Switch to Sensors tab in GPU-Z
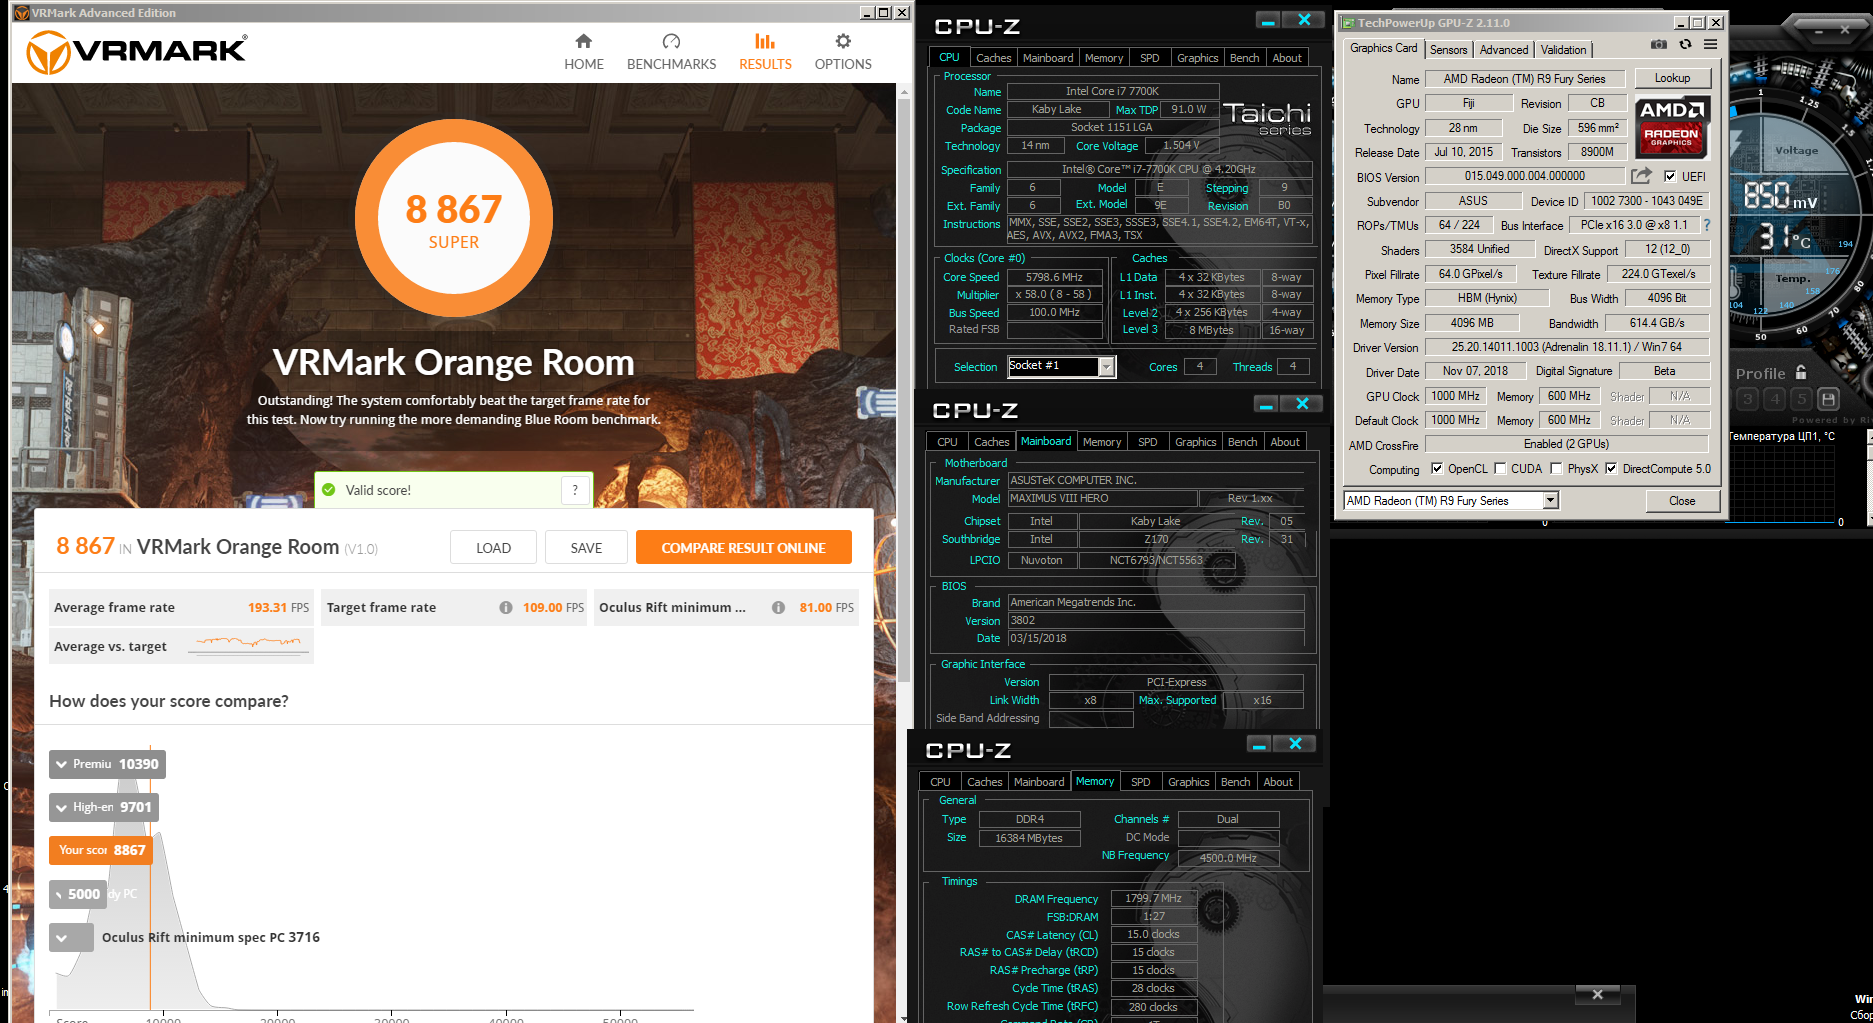The width and height of the screenshot is (1873, 1023). tap(1448, 50)
